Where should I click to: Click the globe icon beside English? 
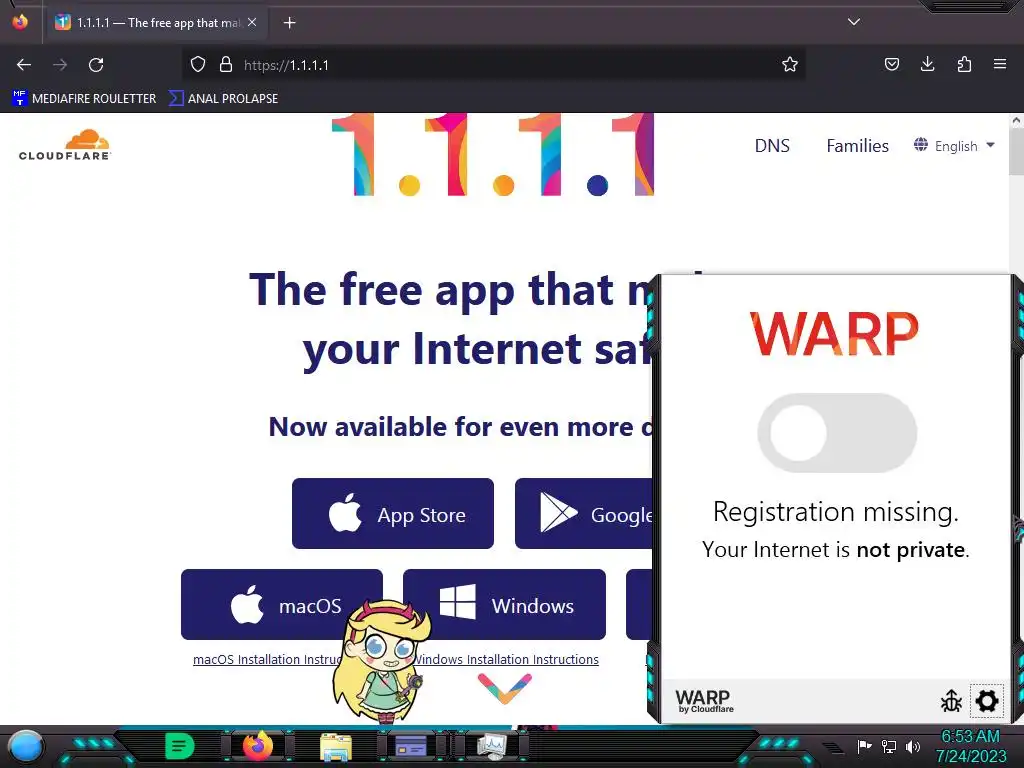pyautogui.click(x=921, y=144)
